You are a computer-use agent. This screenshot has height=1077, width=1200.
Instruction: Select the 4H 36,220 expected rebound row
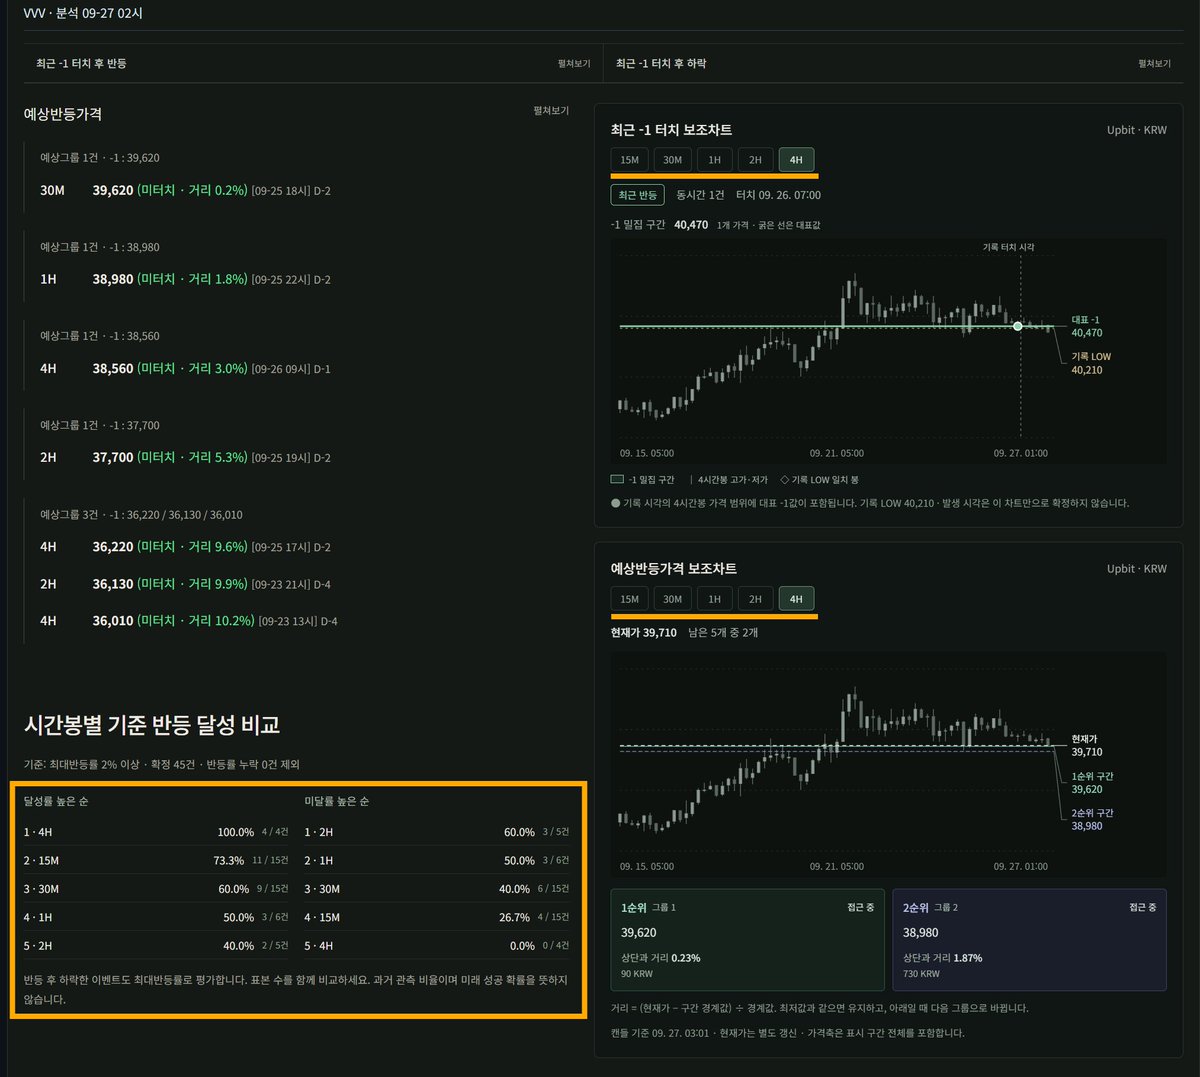[186, 547]
